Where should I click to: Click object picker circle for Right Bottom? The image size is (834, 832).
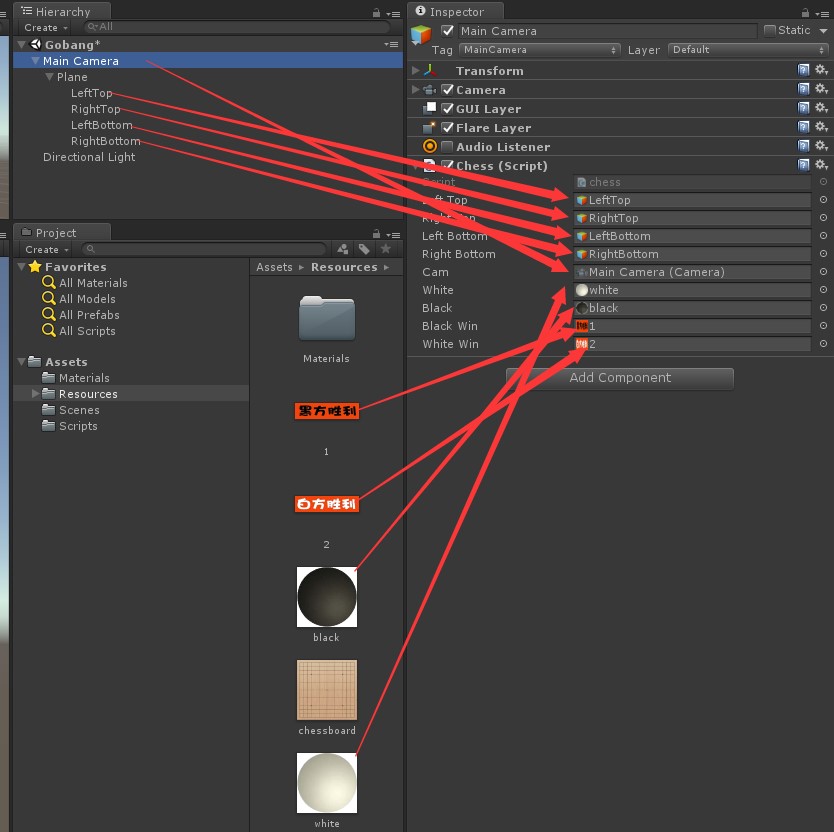click(823, 254)
